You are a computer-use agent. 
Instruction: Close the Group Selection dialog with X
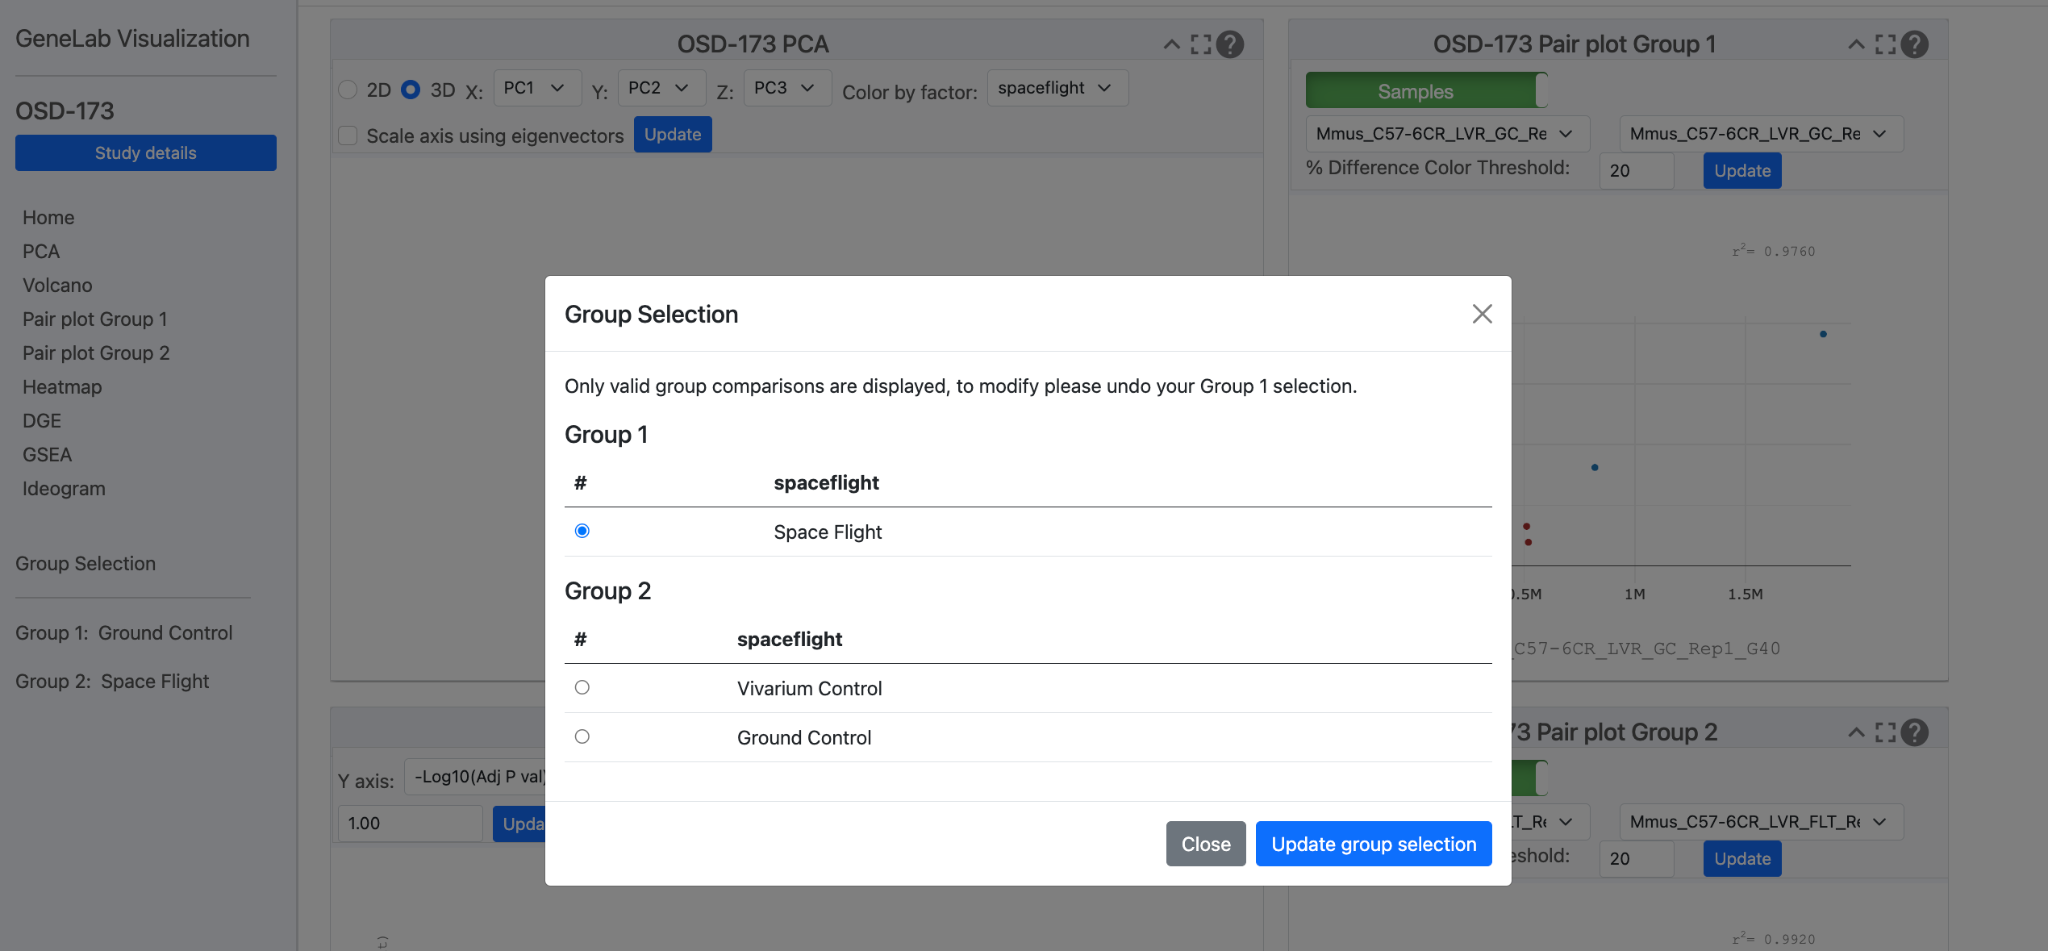[1482, 314]
